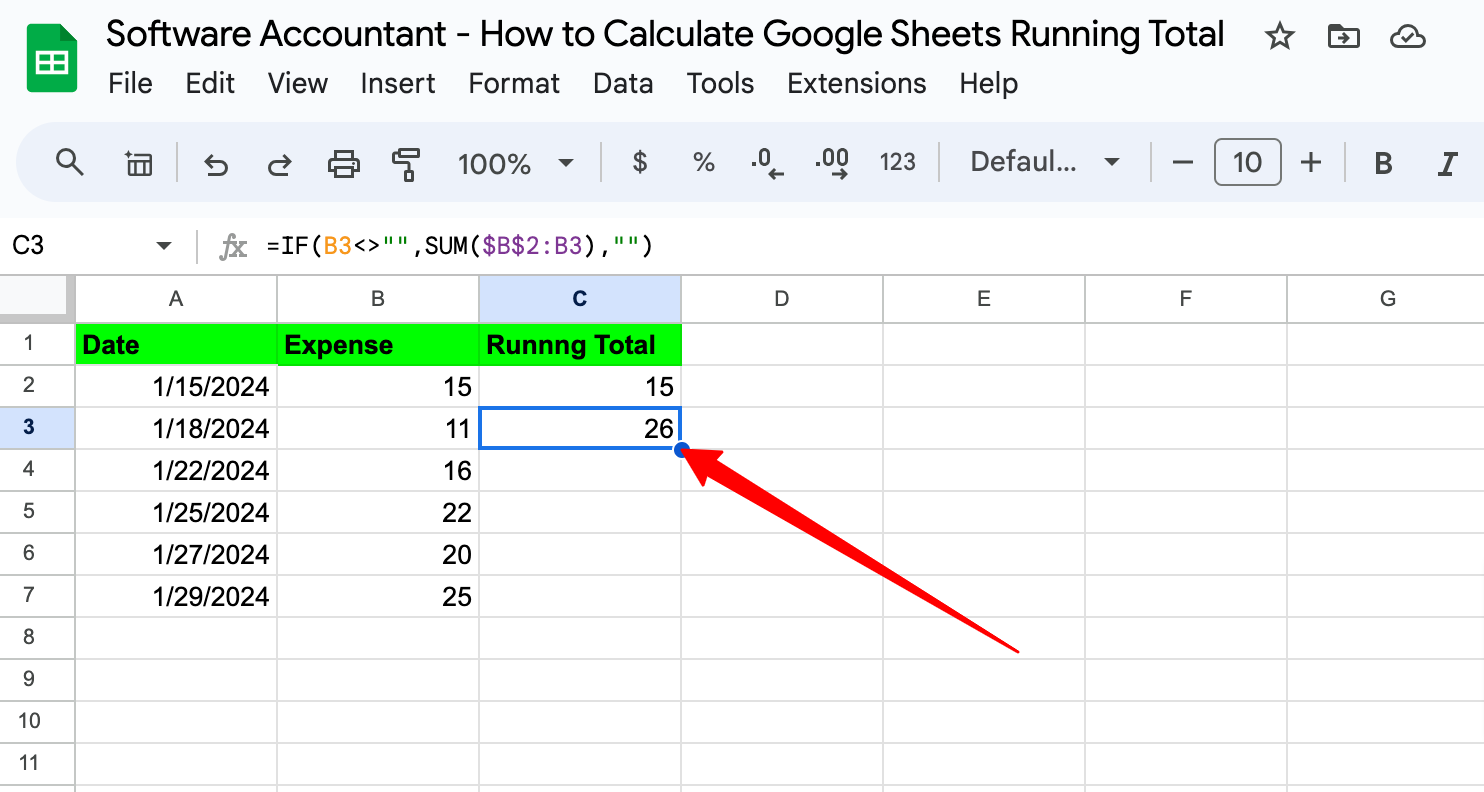This screenshot has height=792, width=1484.
Task: Open the Extensions menu
Action: 858,83
